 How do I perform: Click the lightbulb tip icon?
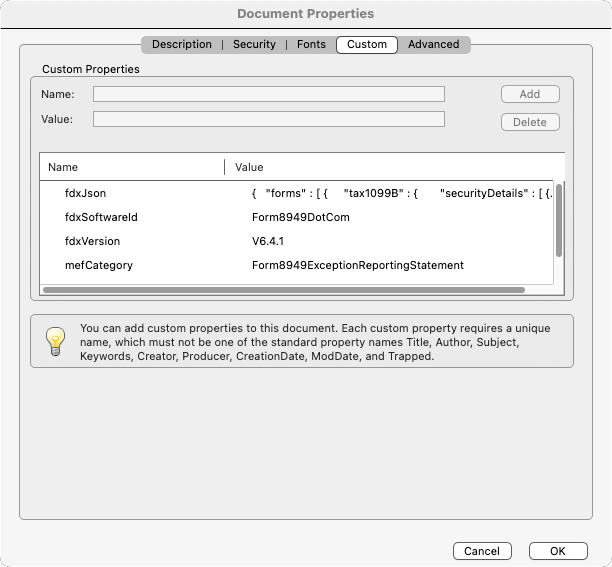click(56, 341)
